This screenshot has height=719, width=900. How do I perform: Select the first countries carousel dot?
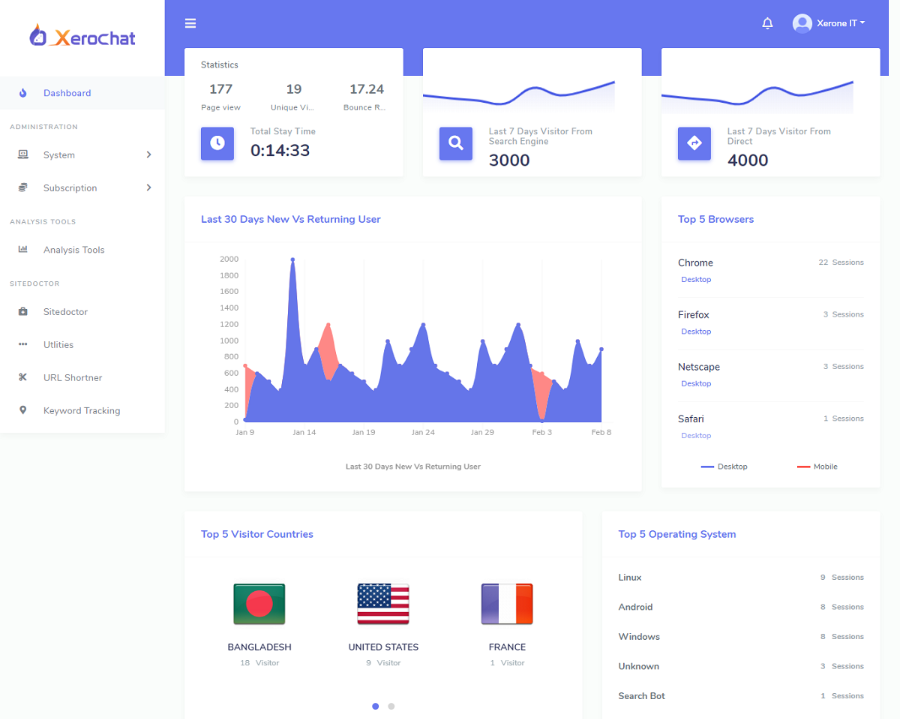[x=375, y=706]
